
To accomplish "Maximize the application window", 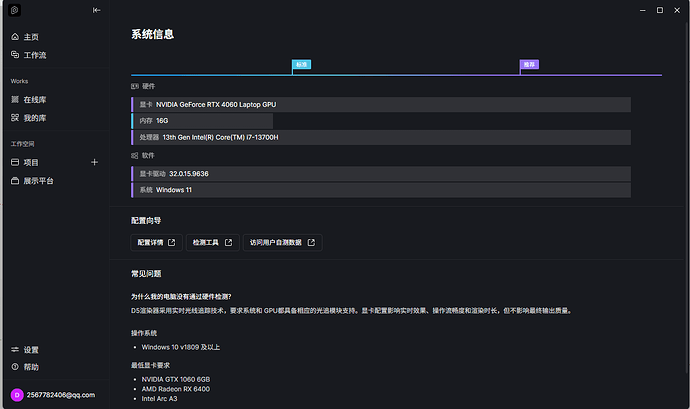I will [x=660, y=10].
